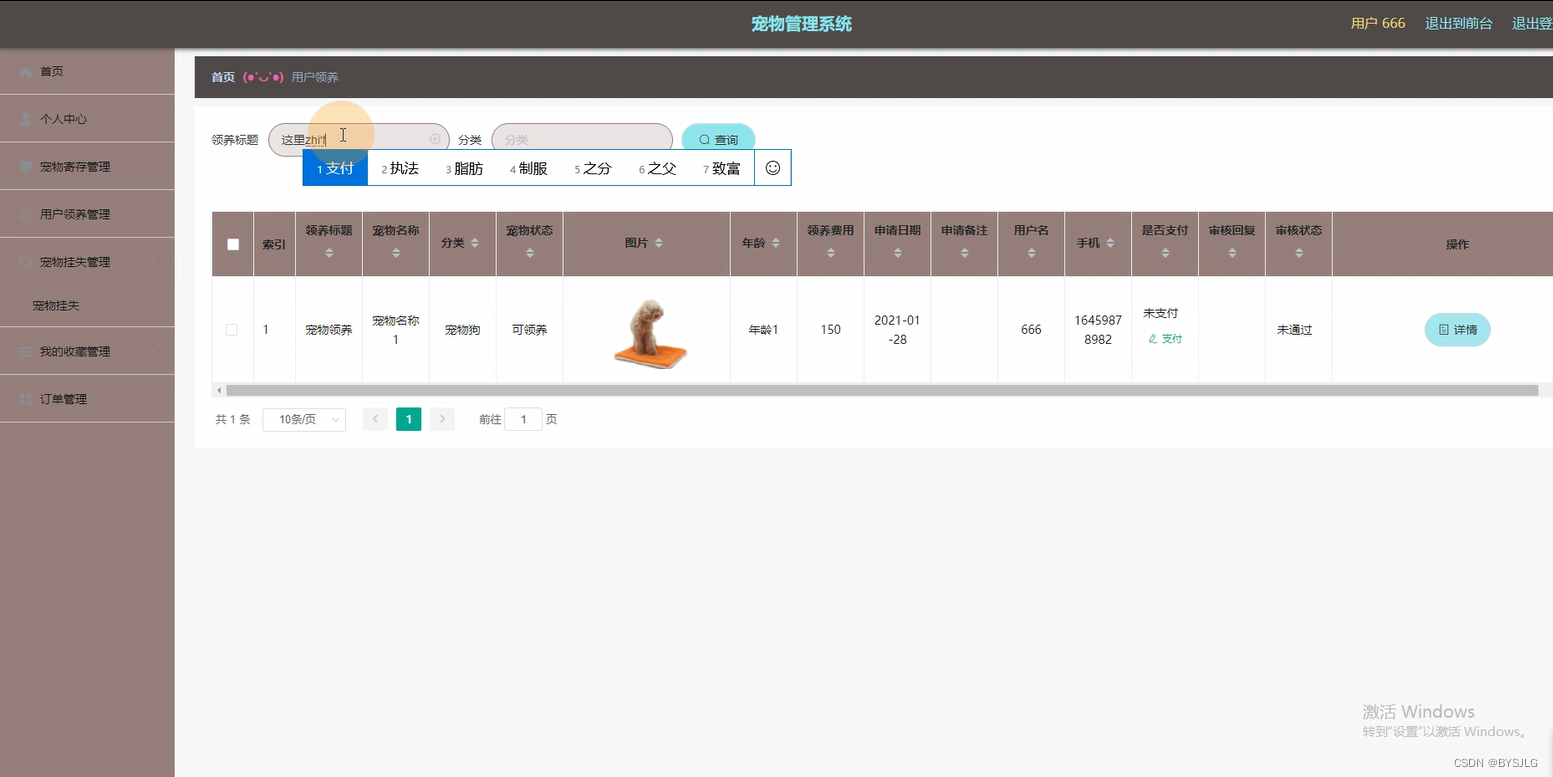Image resolution: width=1553 pixels, height=777 pixels.
Task: Go to the previous page arrow
Action: (375, 419)
